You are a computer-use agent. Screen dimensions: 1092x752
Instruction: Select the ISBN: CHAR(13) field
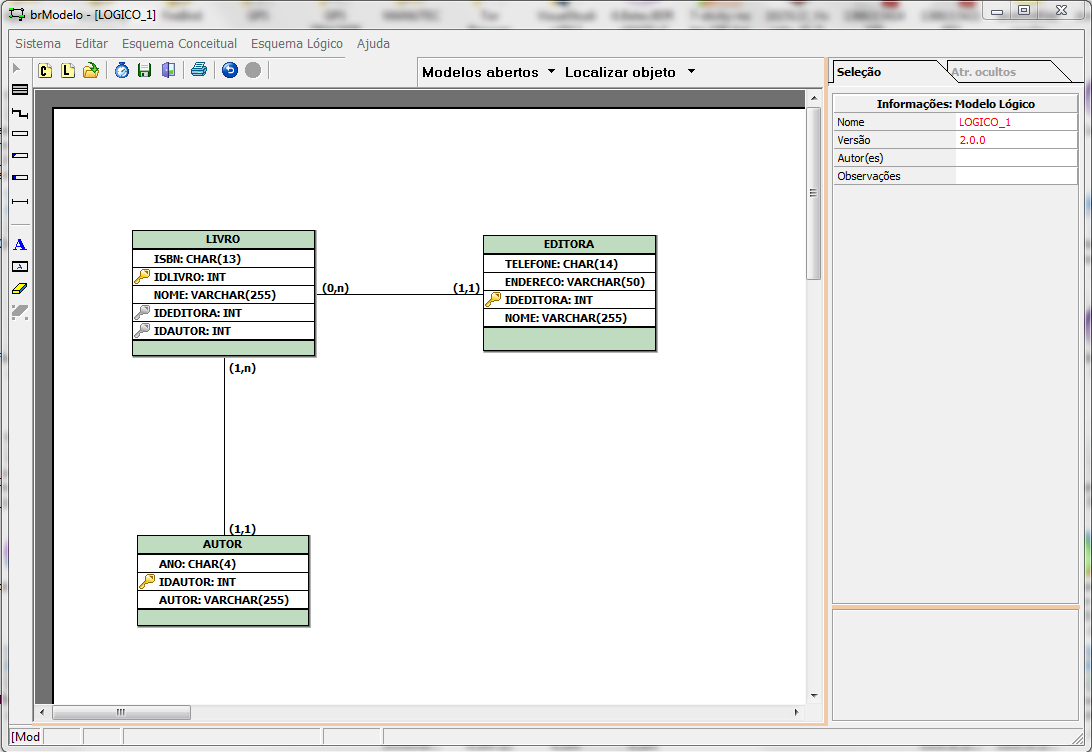[224, 258]
